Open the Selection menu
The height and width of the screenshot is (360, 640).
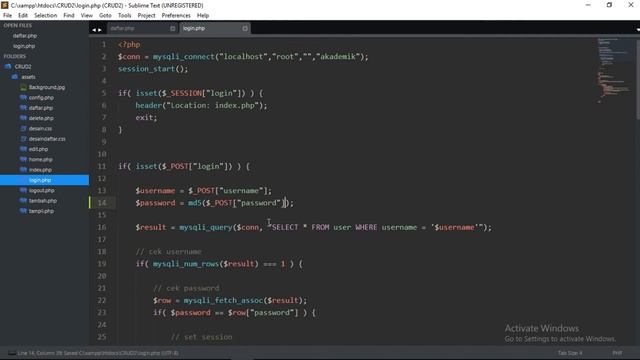(45, 16)
